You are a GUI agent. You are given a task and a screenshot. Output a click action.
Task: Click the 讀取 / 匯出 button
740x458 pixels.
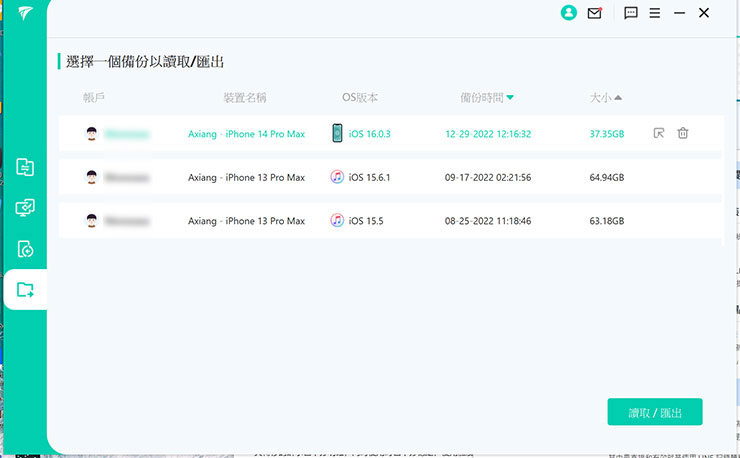655,412
